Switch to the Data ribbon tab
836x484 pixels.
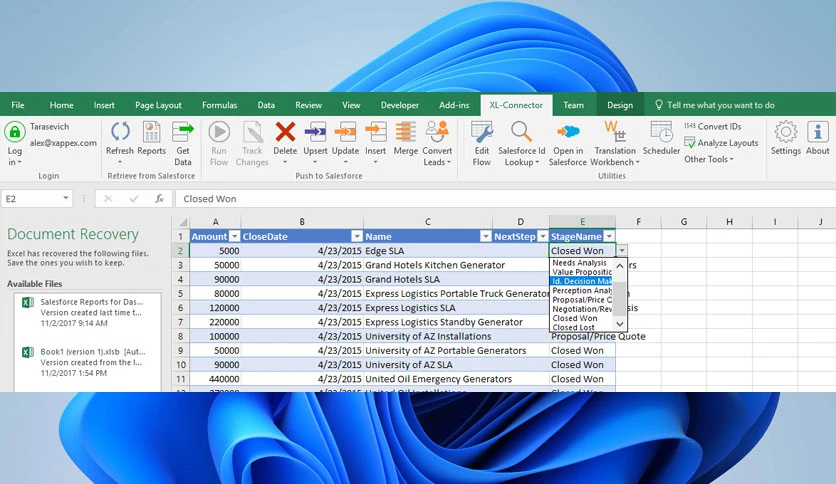[x=266, y=105]
